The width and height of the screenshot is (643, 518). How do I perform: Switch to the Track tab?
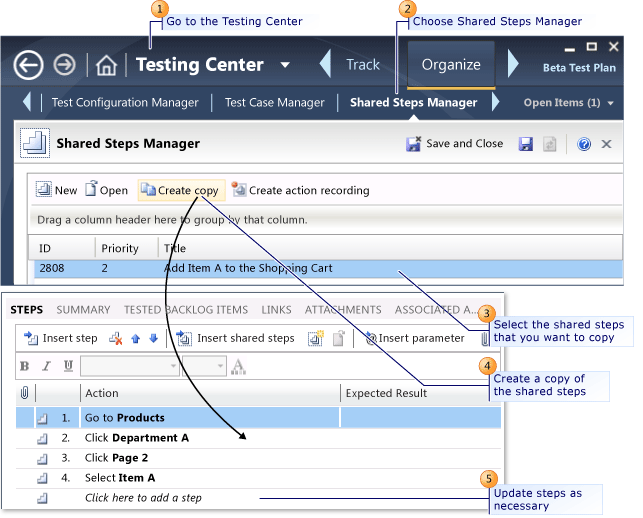[363, 64]
